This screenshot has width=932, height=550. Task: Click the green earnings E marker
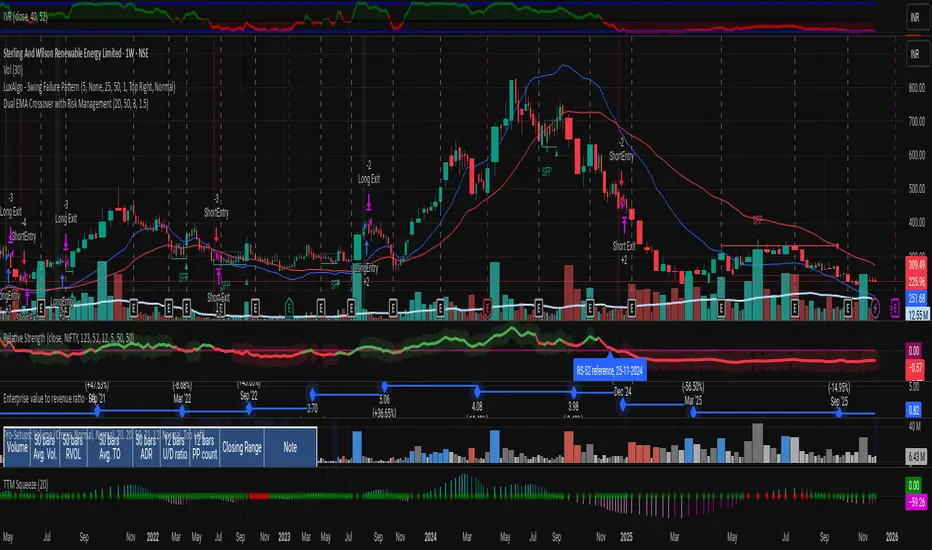point(289,306)
